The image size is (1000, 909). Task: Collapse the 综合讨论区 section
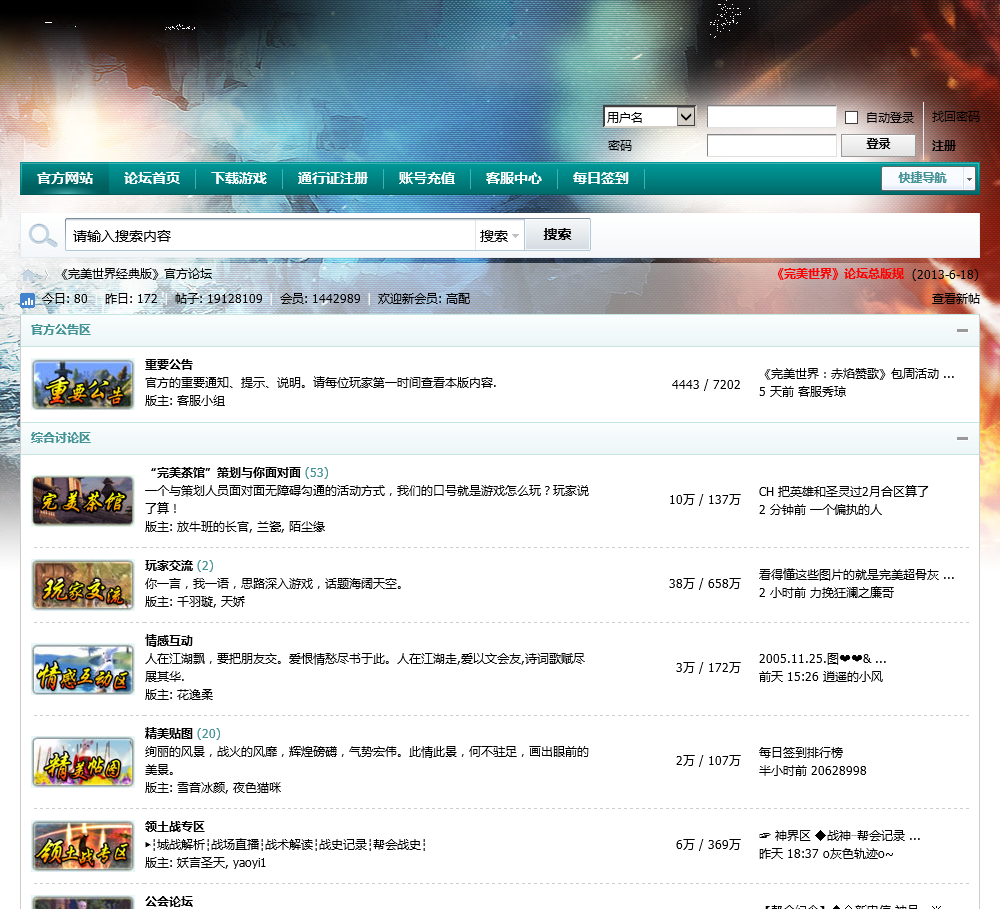tap(962, 438)
